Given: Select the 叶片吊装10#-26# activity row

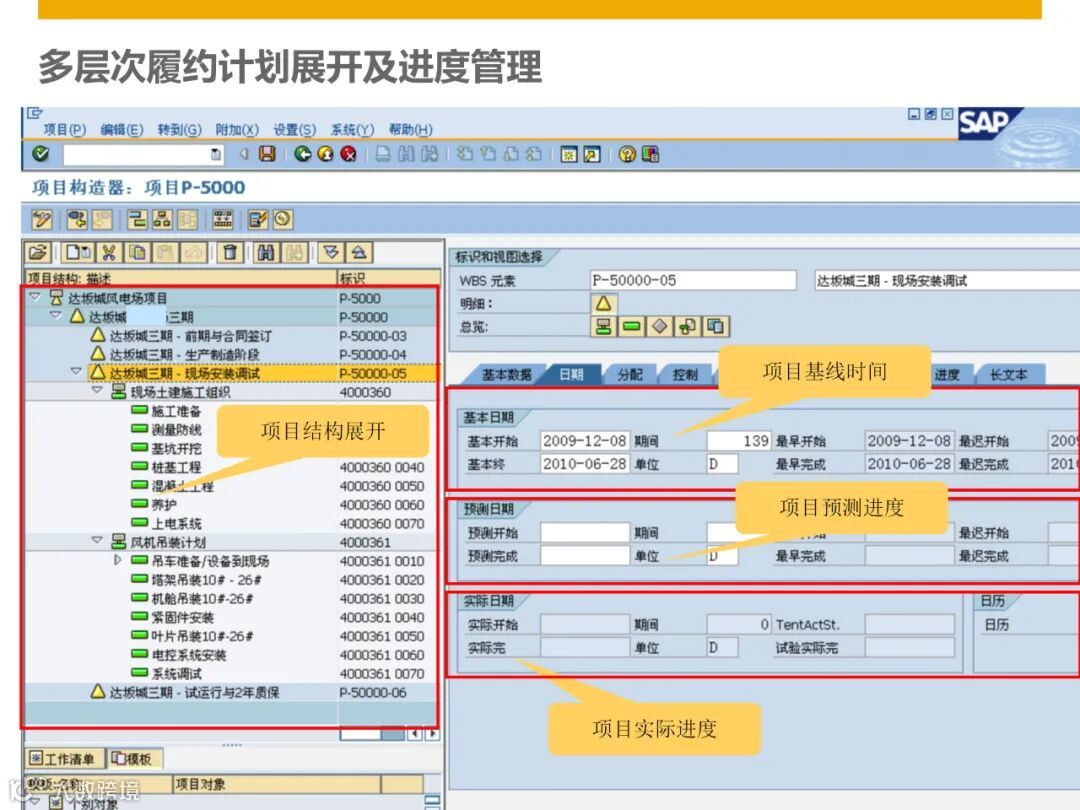Looking at the screenshot, I should tap(231, 636).
